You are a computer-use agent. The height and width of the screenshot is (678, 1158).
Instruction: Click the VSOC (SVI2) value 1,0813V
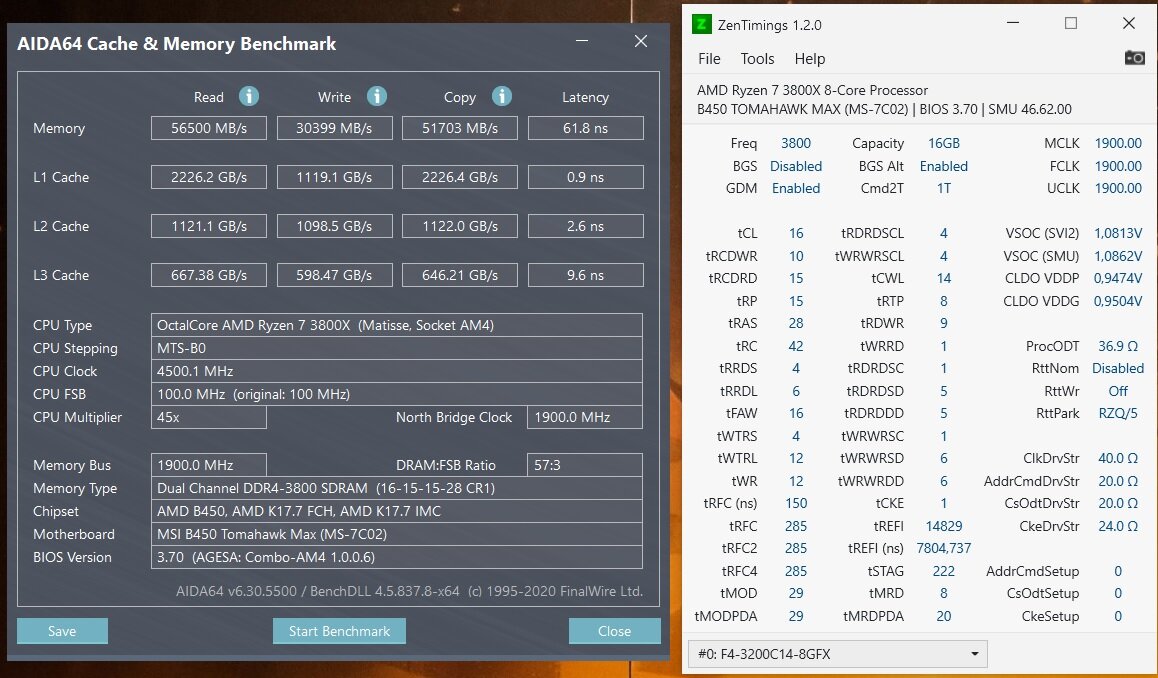click(1118, 233)
